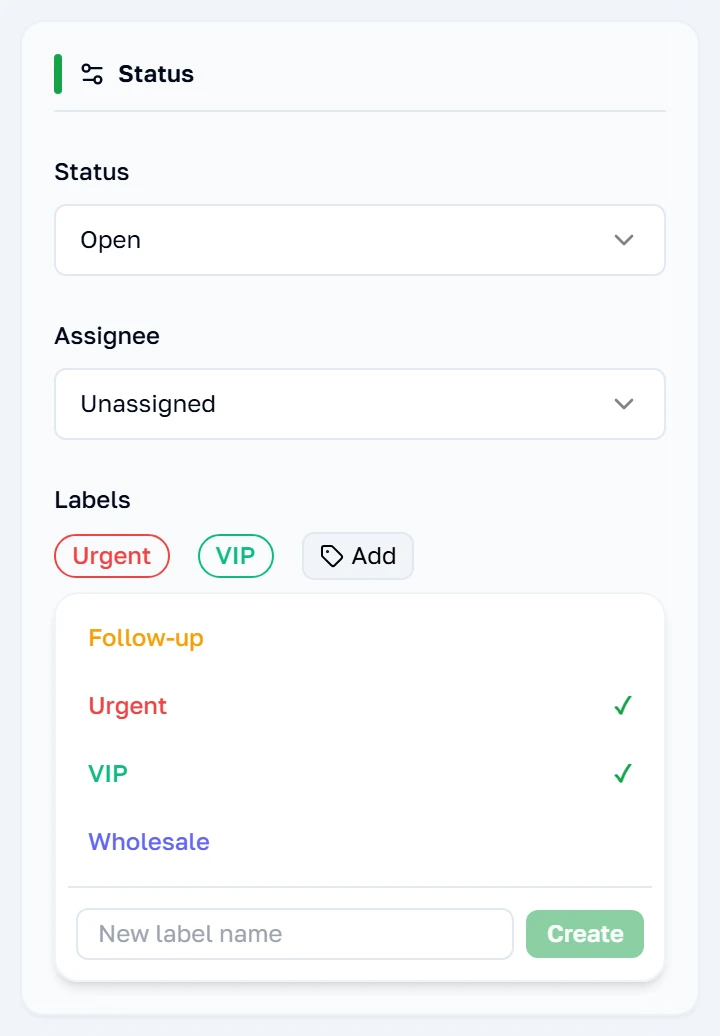The height and width of the screenshot is (1036, 720).
Task: Click the Status panel heading text
Action: (156, 74)
